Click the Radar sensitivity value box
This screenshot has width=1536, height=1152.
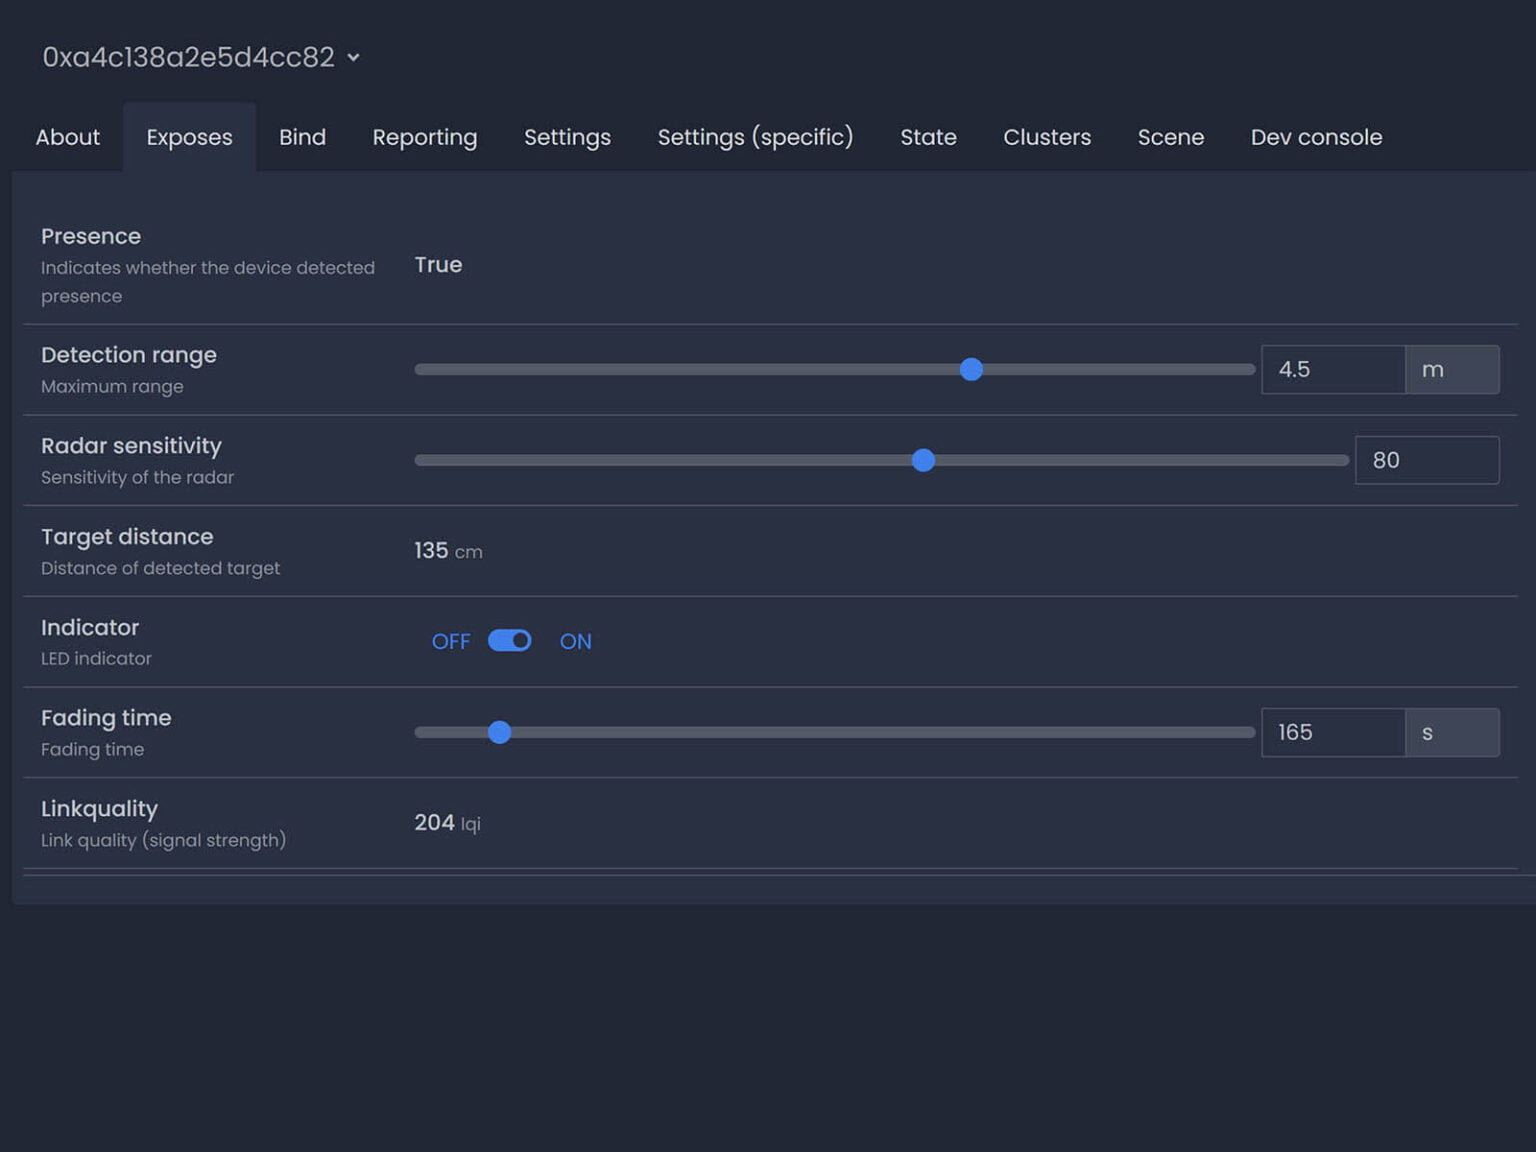pyautogui.click(x=1426, y=460)
